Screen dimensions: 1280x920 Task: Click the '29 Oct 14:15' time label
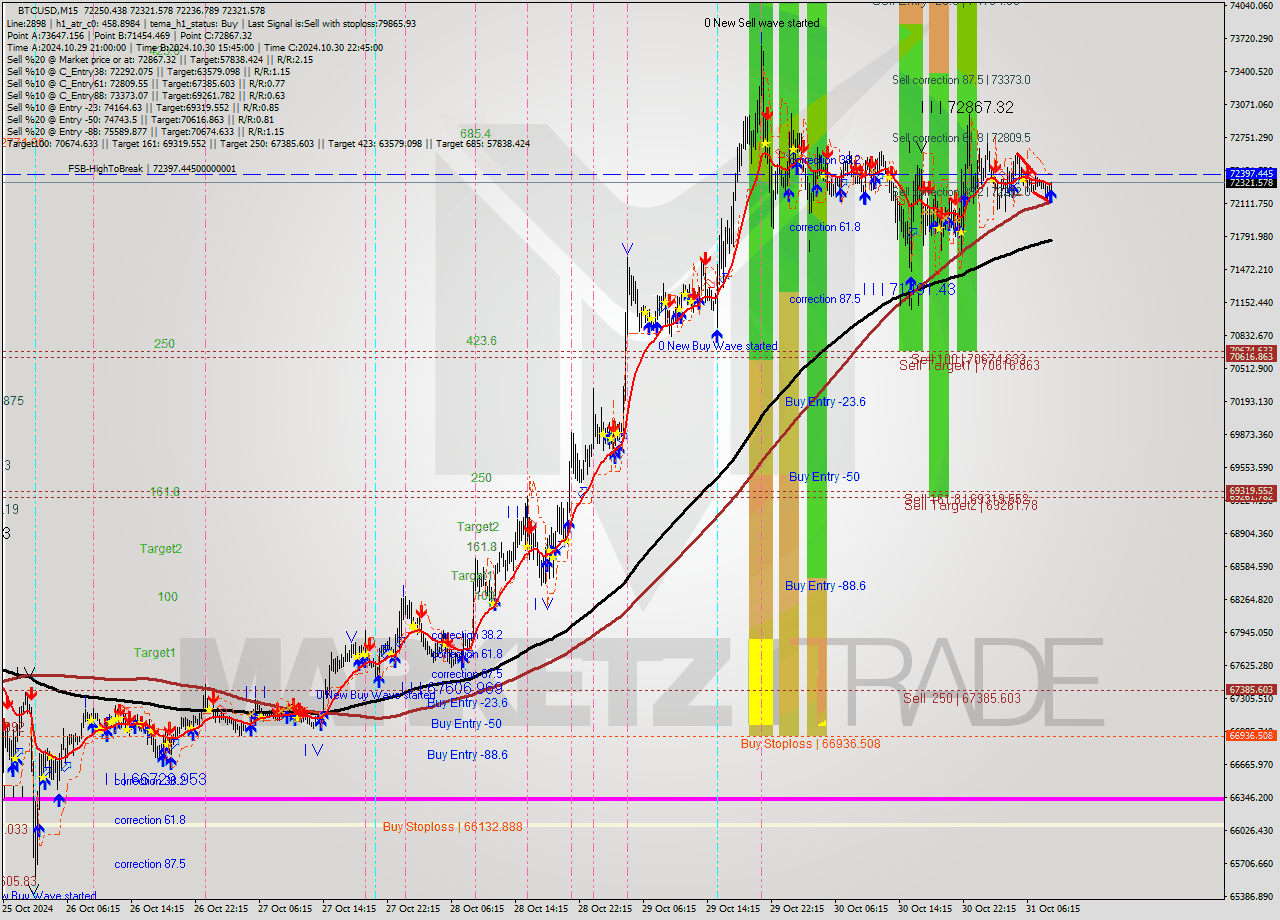(733, 909)
